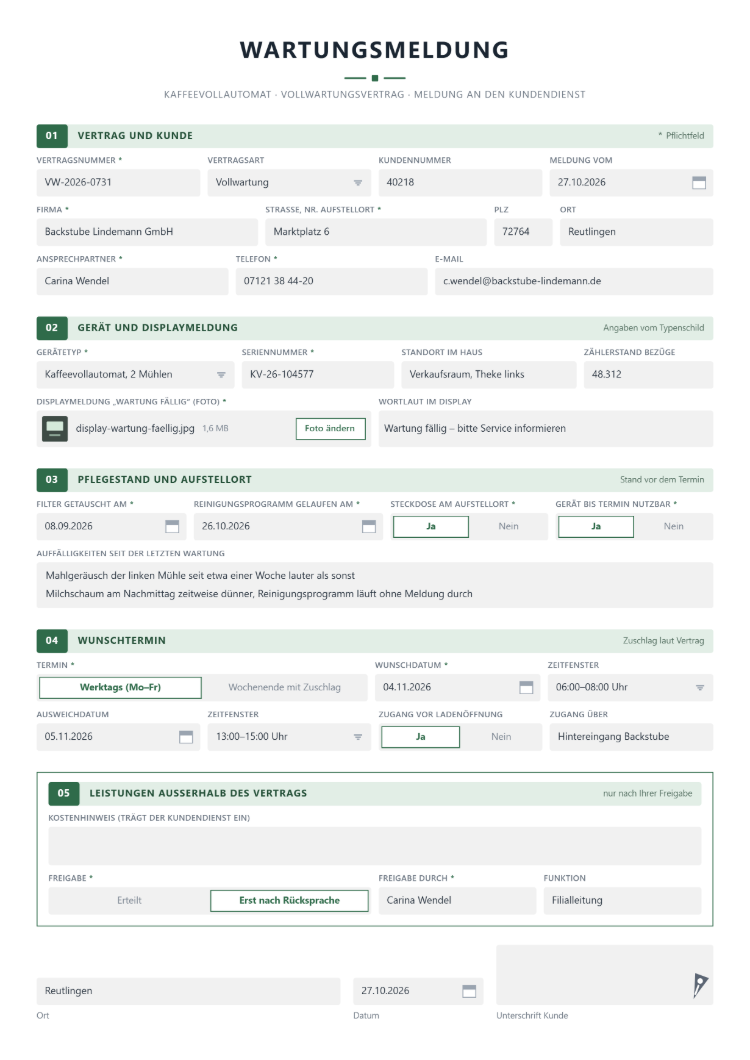Edit the Zugang über field Hintereingang Backstube
The image size is (750, 1060).
click(632, 737)
